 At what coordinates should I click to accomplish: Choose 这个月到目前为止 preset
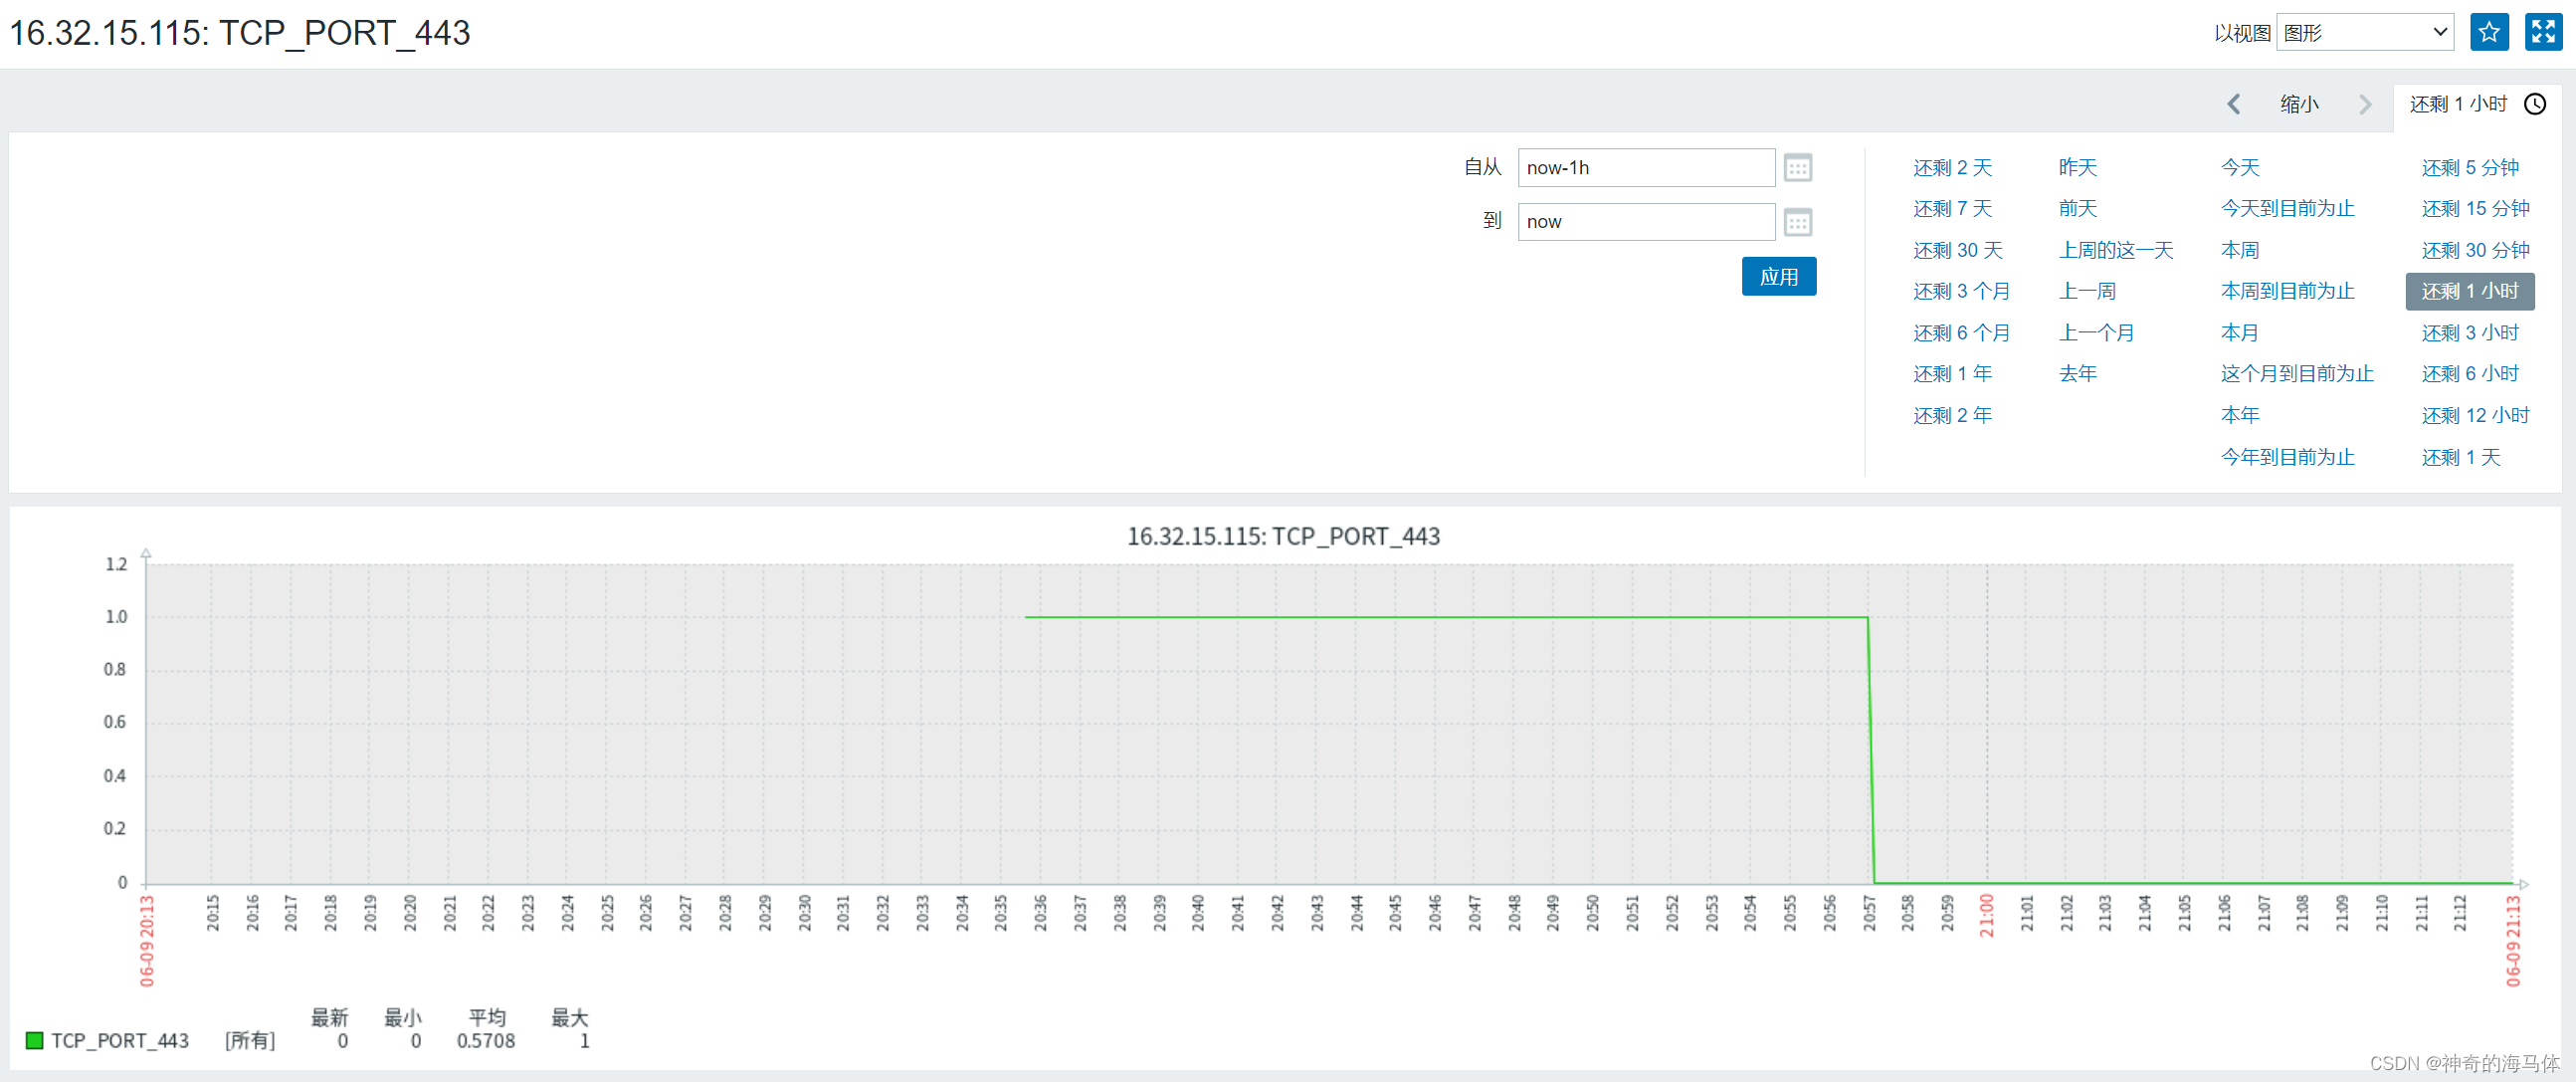(x=2296, y=374)
